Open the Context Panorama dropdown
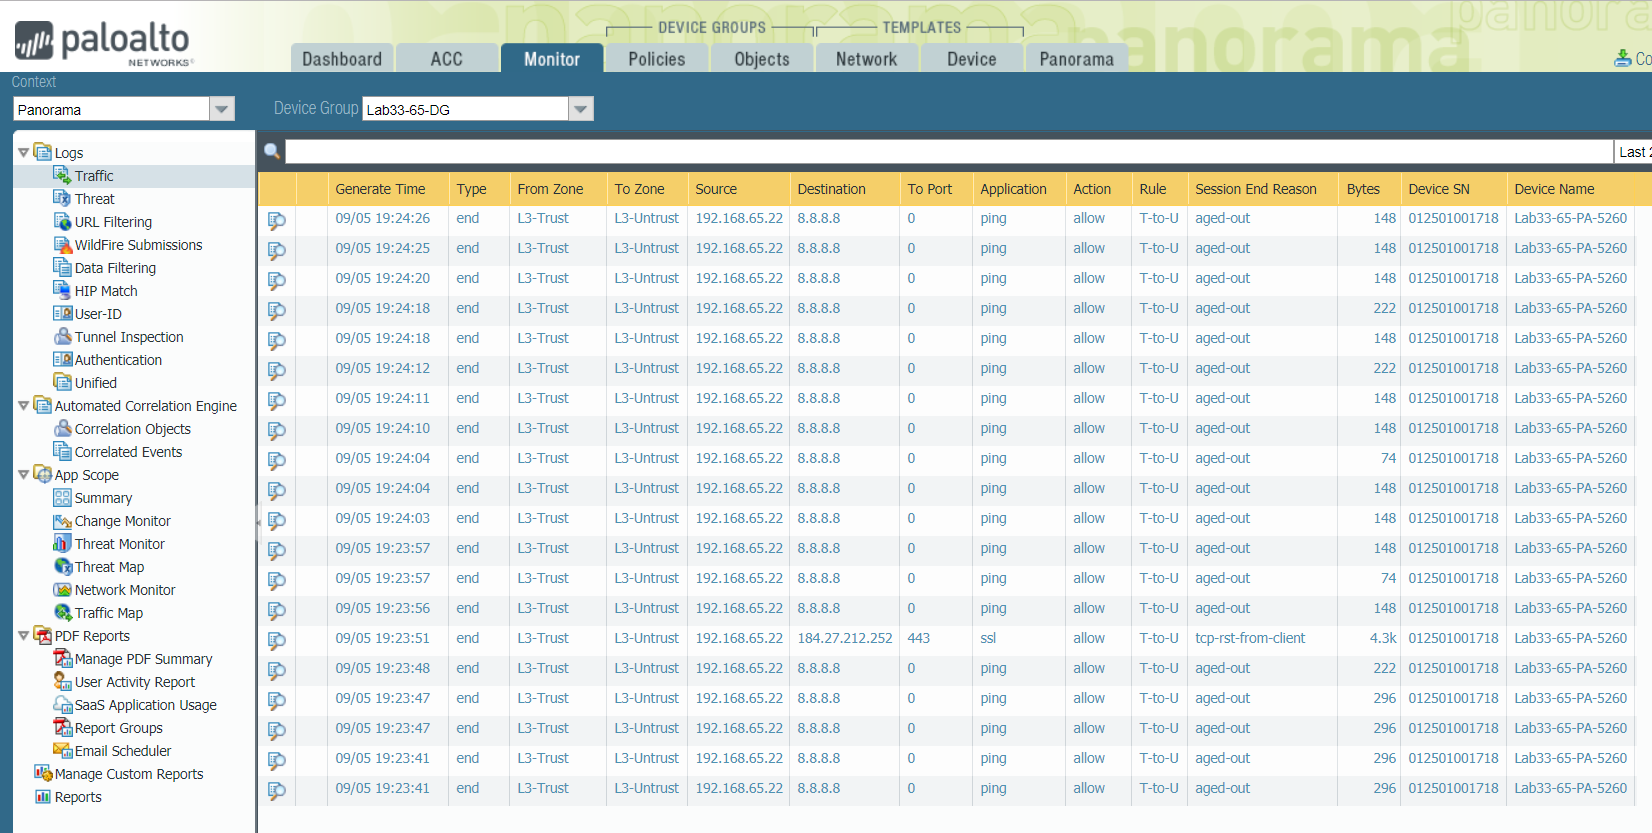Viewport: 1652px width, 833px height. (222, 109)
